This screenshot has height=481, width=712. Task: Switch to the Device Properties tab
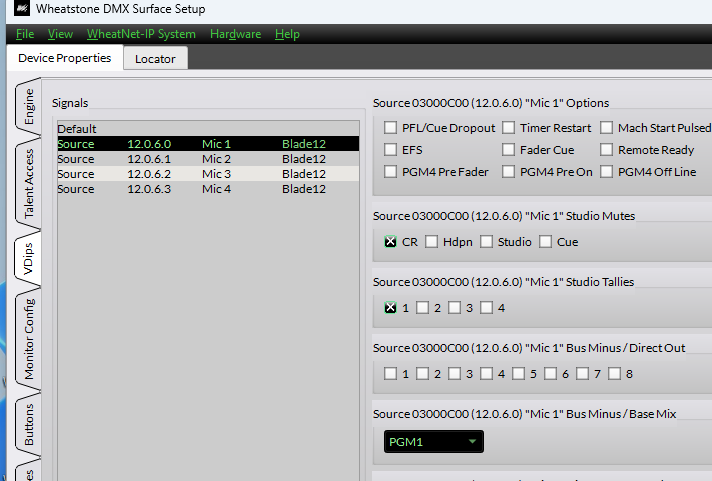coord(64,58)
